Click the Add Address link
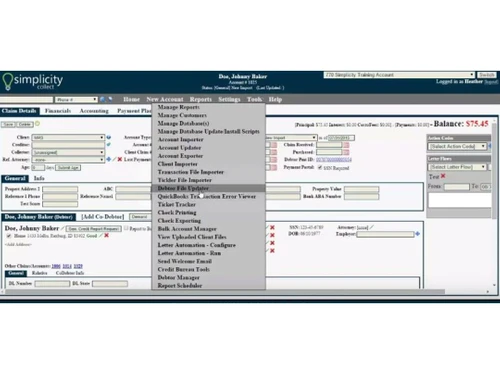Image resolution: width=500 pixels, height=375 pixels. [18, 244]
